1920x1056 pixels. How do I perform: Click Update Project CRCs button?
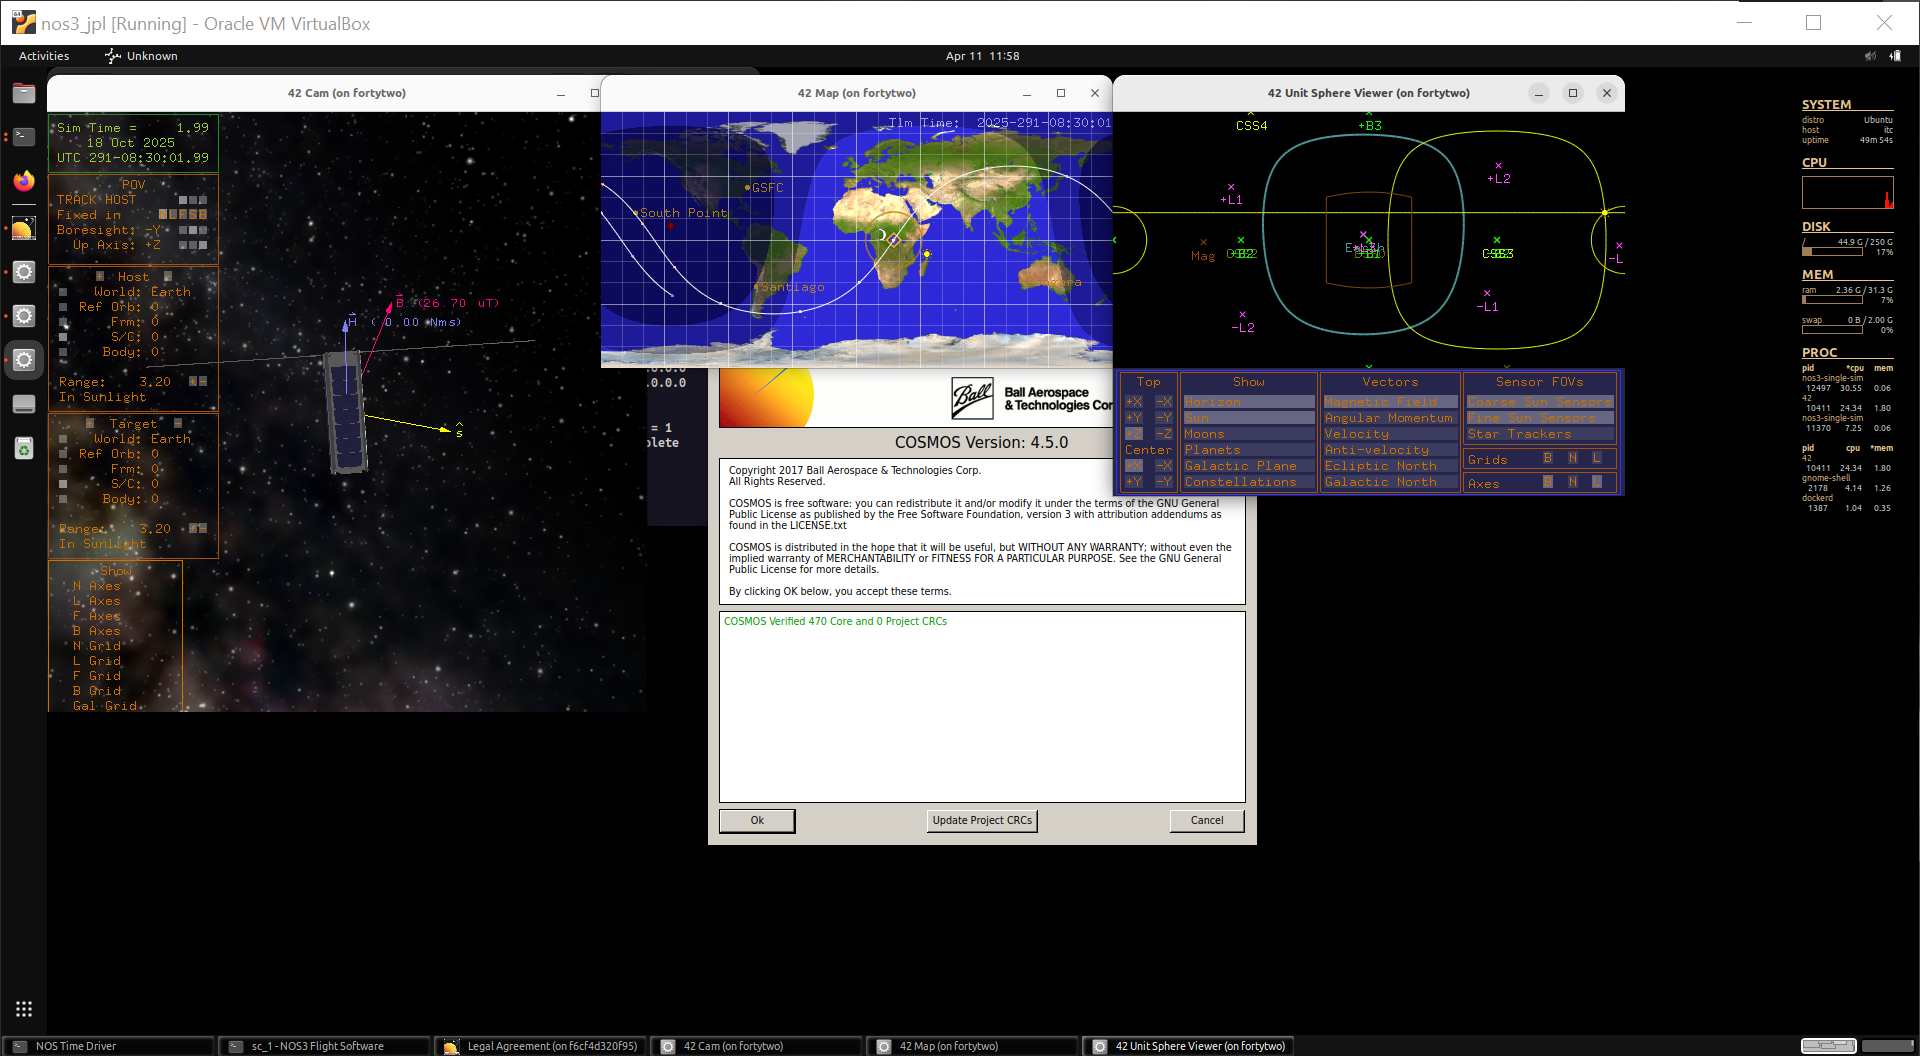click(982, 821)
